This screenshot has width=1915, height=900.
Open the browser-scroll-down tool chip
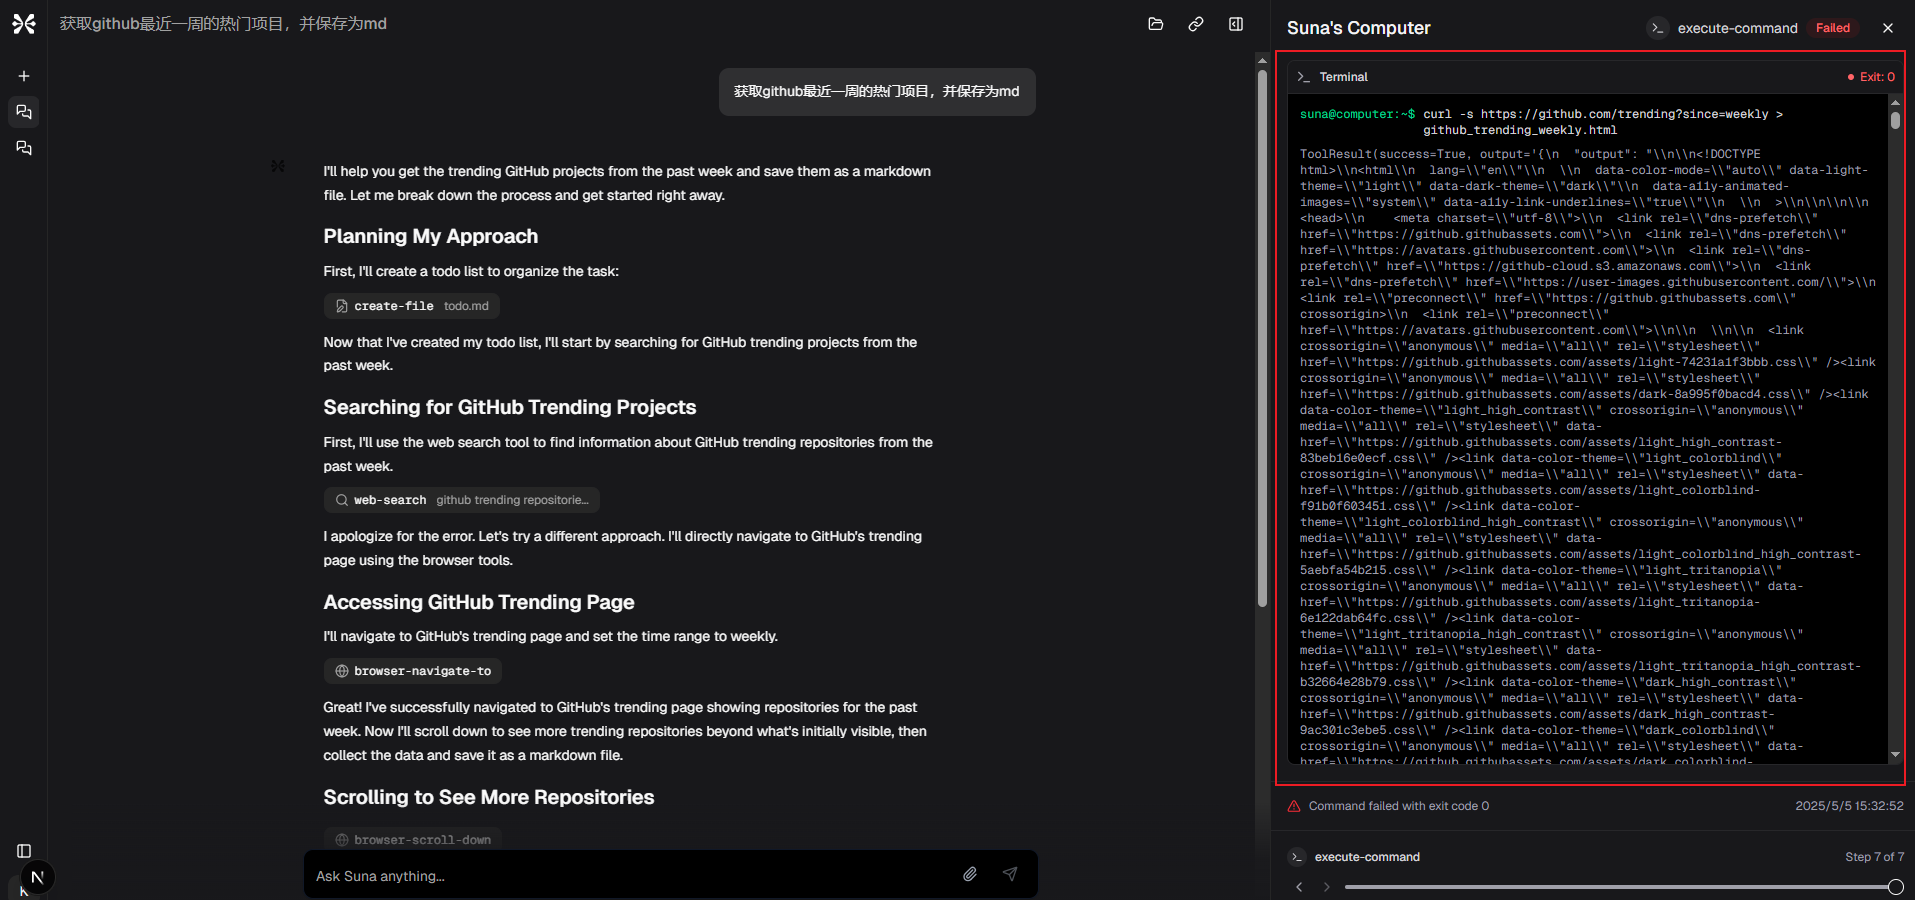412,840
